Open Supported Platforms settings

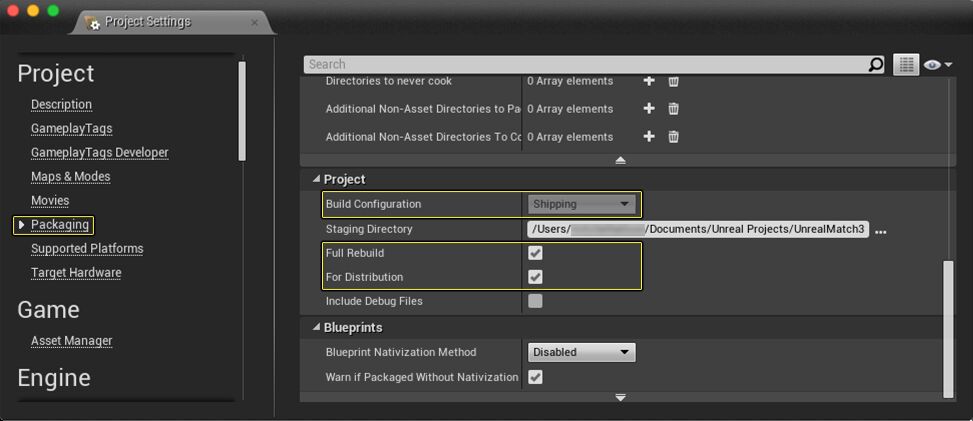point(87,248)
